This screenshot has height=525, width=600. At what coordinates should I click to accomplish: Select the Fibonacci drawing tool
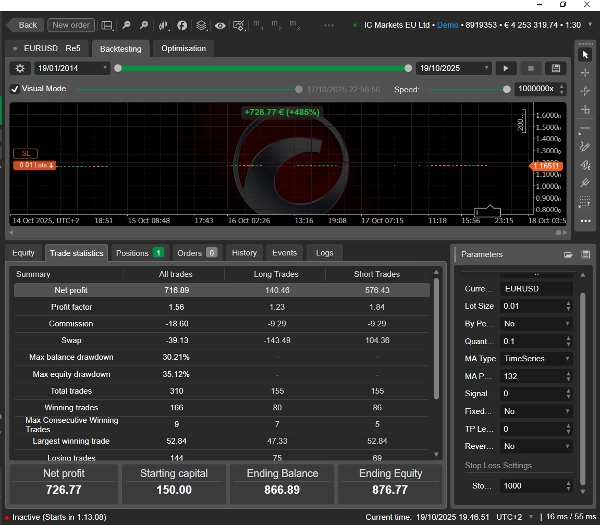(585, 165)
